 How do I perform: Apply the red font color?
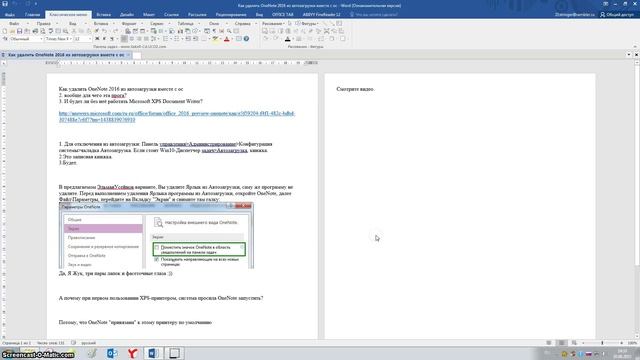coord(227,39)
